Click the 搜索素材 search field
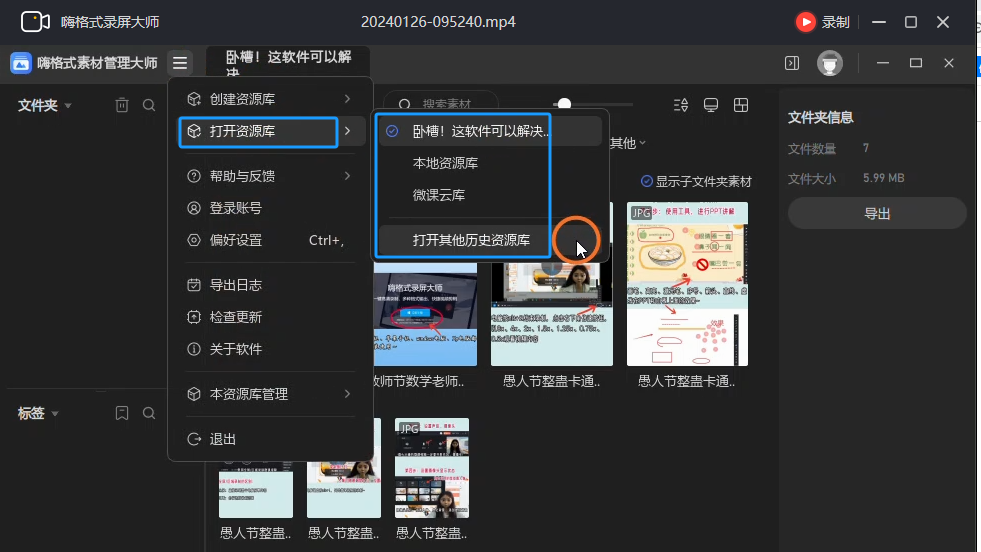Screen dimensions: 981x552 tap(440, 103)
